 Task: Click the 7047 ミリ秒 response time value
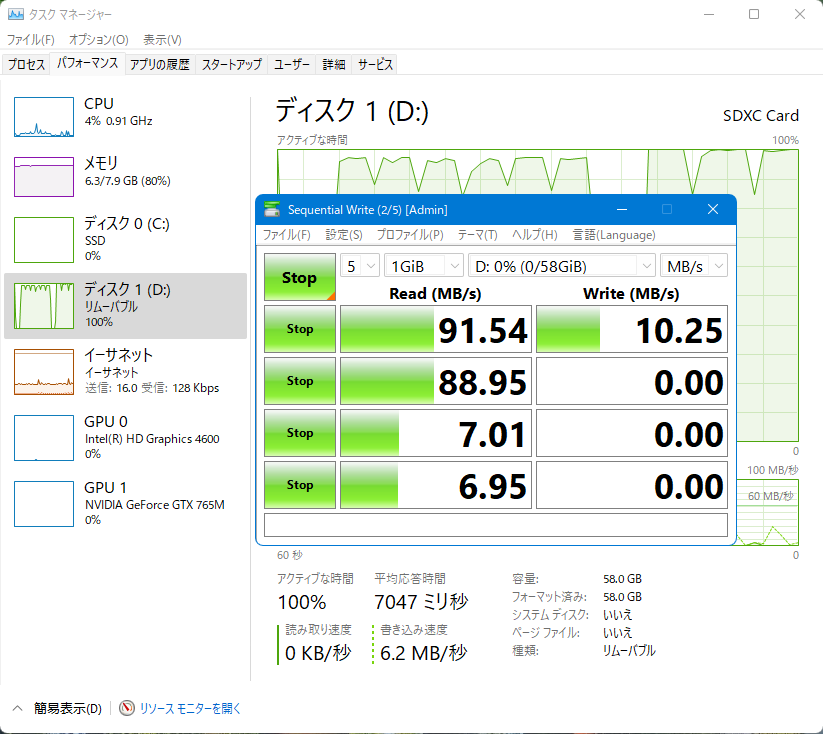point(420,602)
